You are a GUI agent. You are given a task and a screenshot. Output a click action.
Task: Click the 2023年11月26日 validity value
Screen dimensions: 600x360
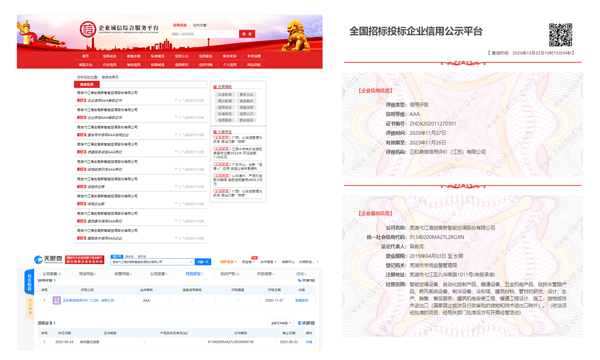tap(428, 142)
